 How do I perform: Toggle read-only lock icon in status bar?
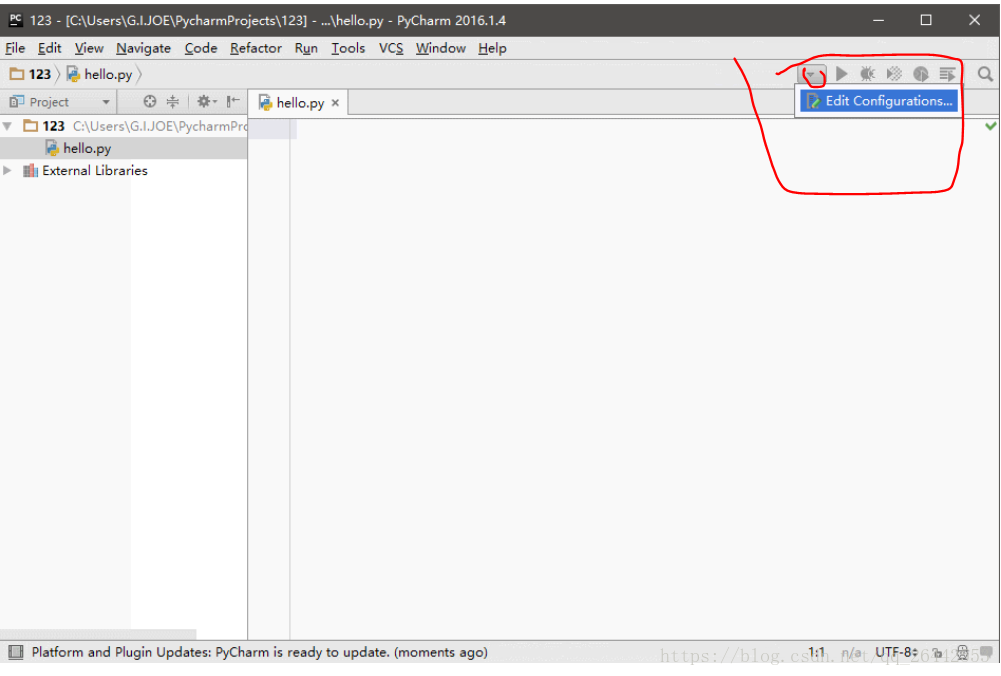click(x=937, y=652)
